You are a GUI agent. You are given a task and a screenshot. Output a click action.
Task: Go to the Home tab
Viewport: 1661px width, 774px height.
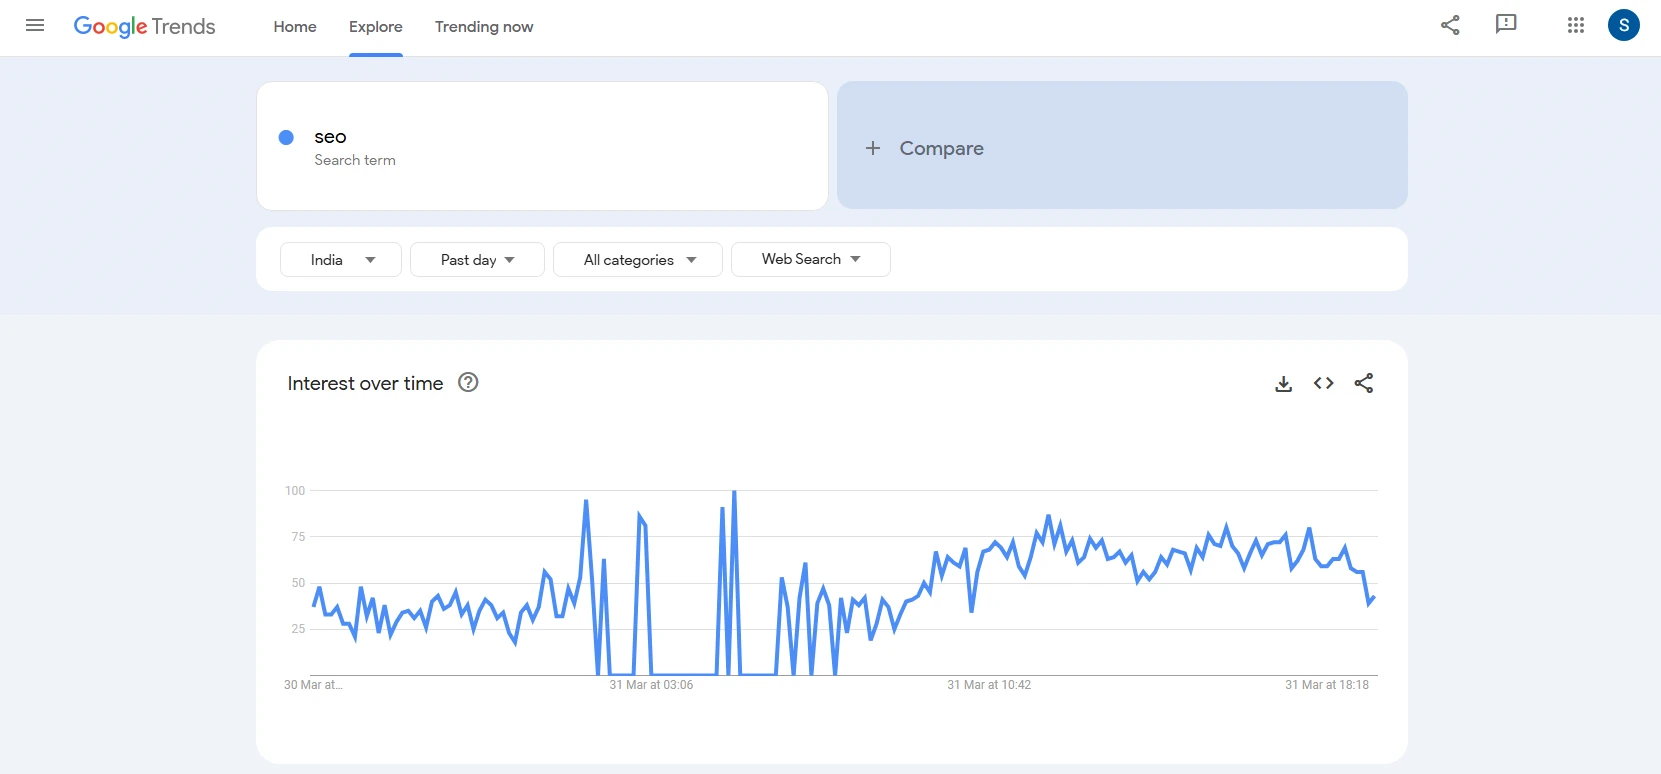pos(295,27)
